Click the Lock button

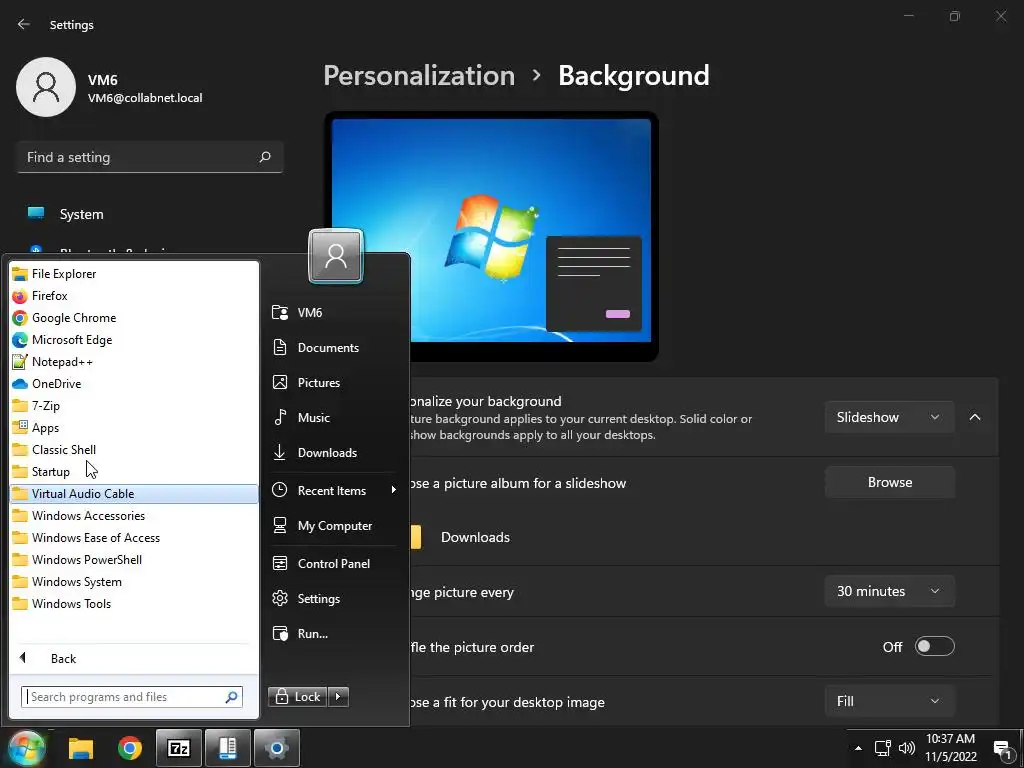point(298,697)
